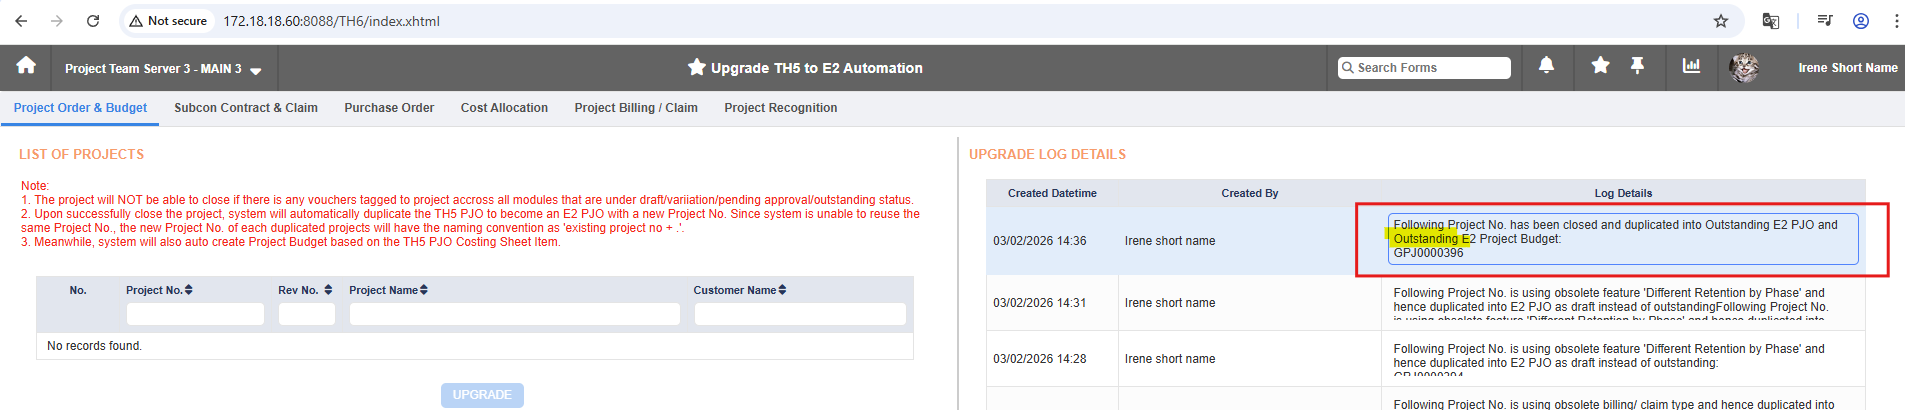Expand Project Team Server 3 dropdown
The width and height of the screenshot is (1905, 410).
163,69
